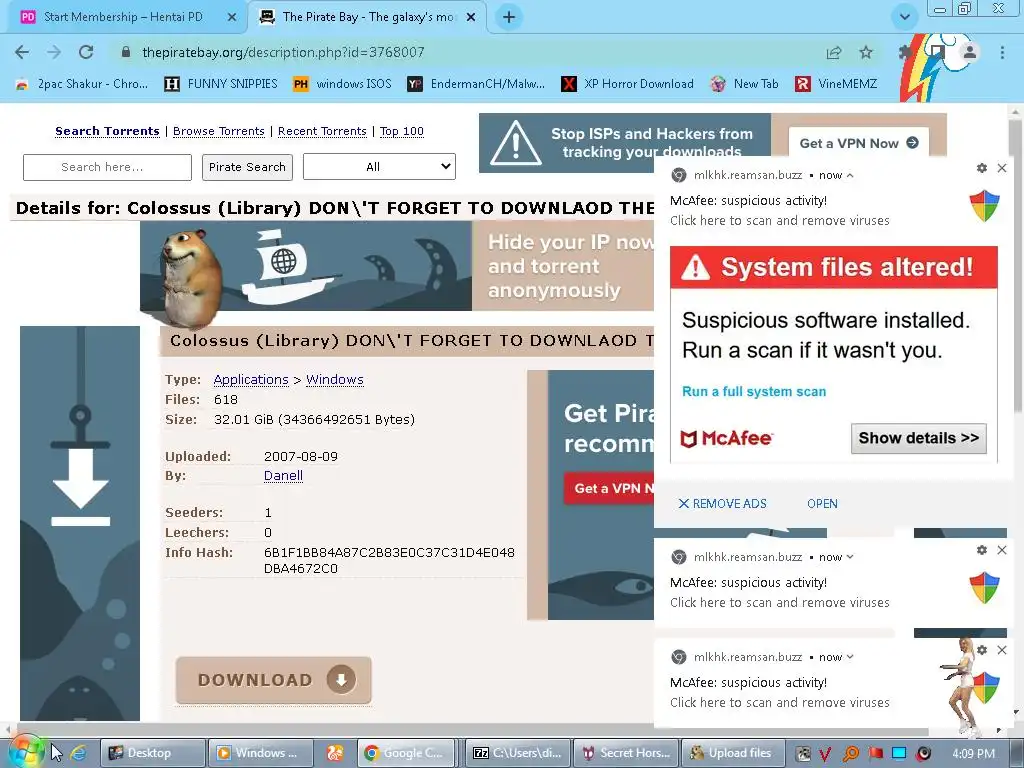This screenshot has width=1024, height=768.
Task: Open VineMEMZ bookmark
Action: point(836,84)
